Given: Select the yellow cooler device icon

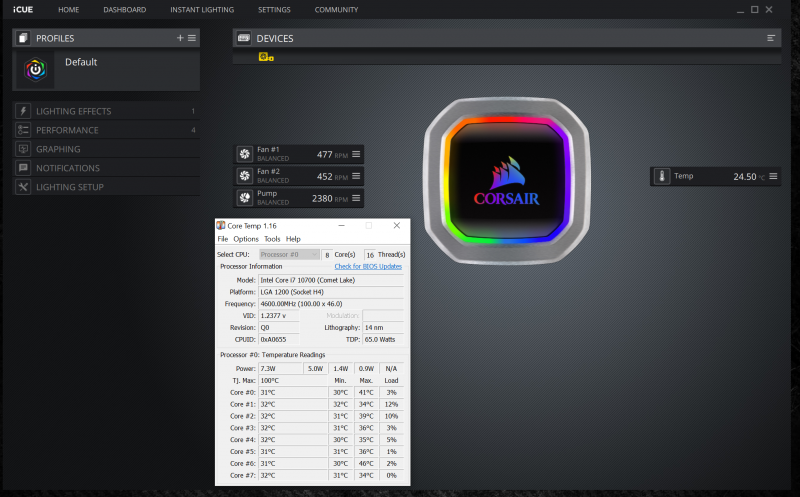Looking at the screenshot, I should (x=265, y=57).
